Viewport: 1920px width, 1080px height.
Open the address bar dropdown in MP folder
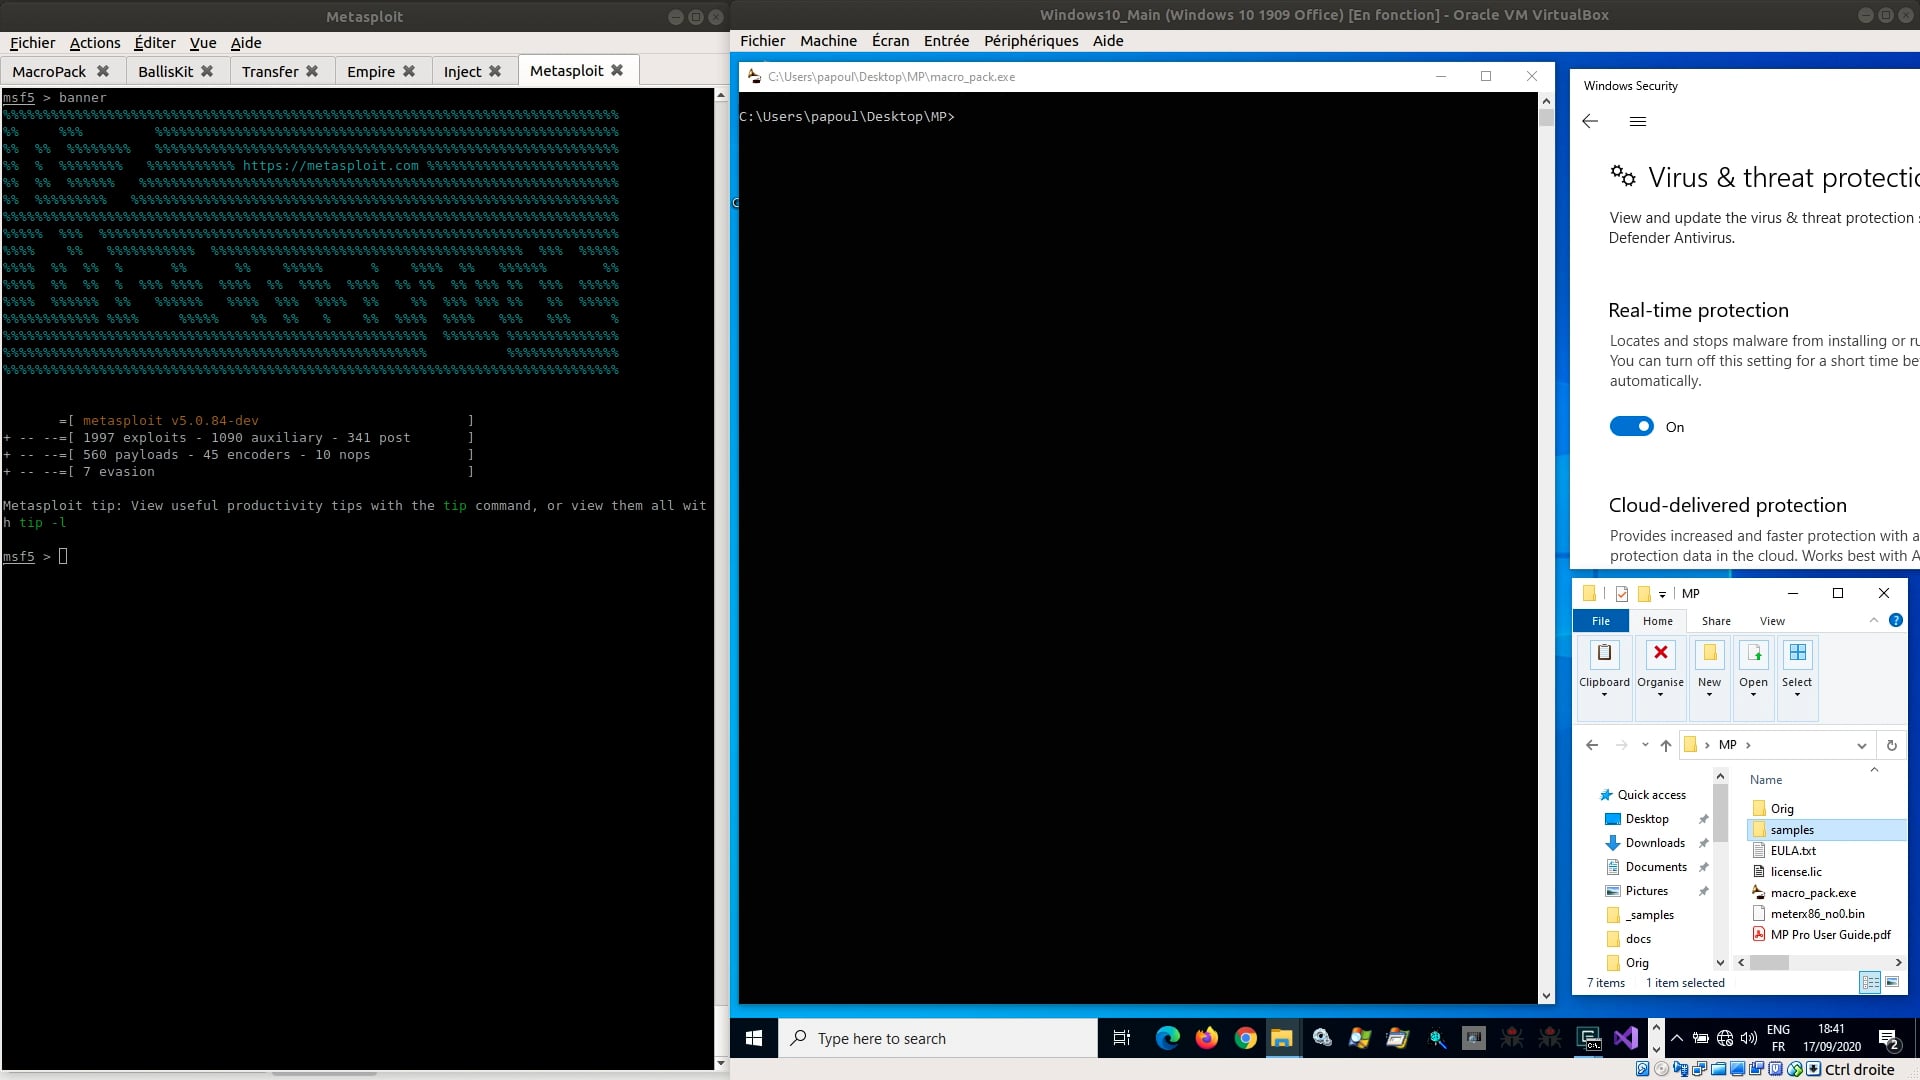click(1861, 745)
